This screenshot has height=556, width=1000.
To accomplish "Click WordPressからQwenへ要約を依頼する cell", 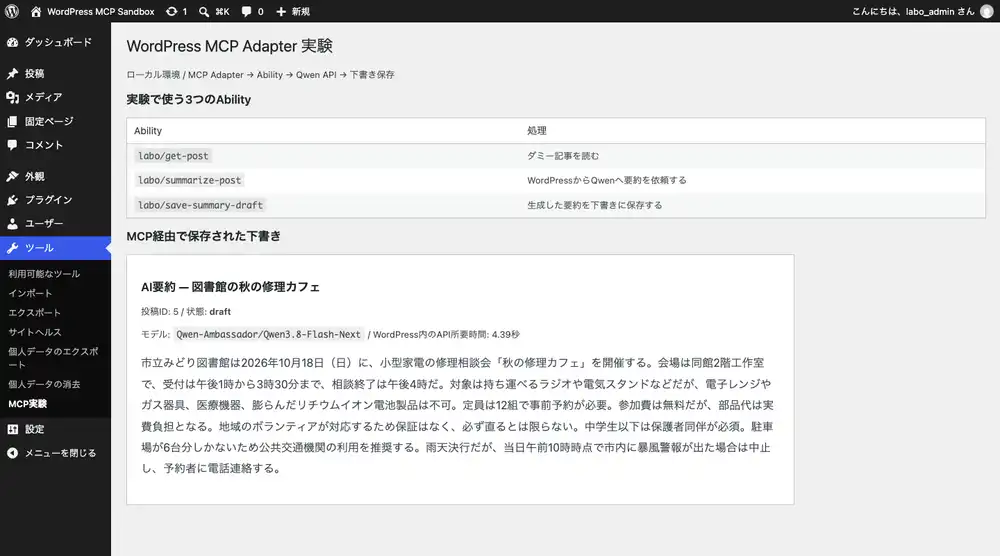I will 607,180.
